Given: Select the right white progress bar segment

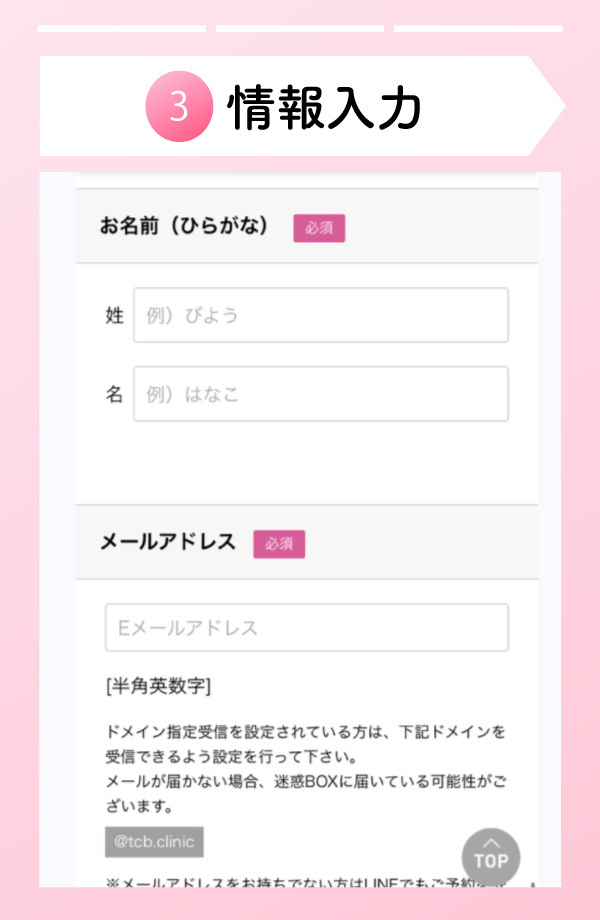Looking at the screenshot, I should click(x=478, y=28).
